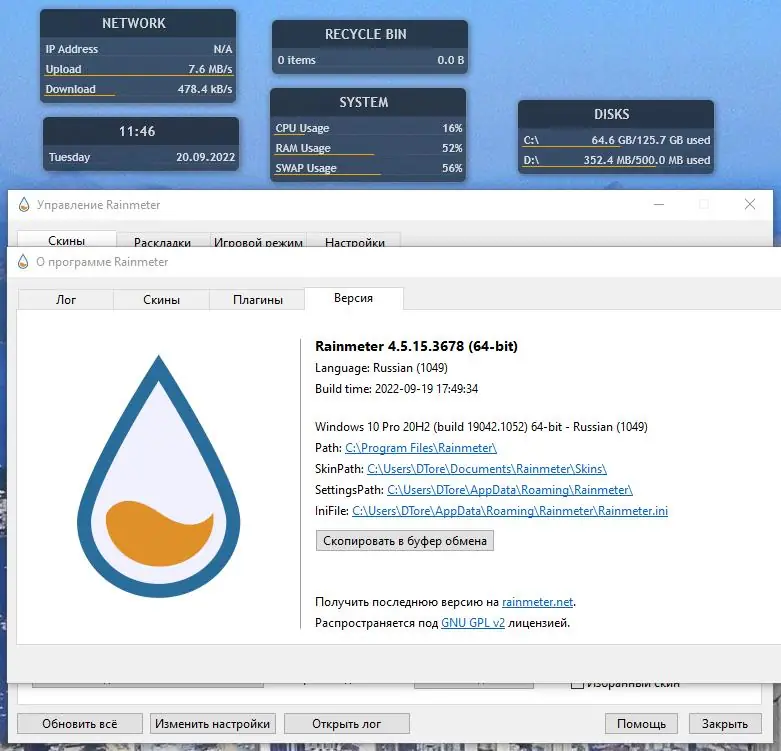Click the Открыть лог button
This screenshot has width=781, height=751.
point(347,724)
